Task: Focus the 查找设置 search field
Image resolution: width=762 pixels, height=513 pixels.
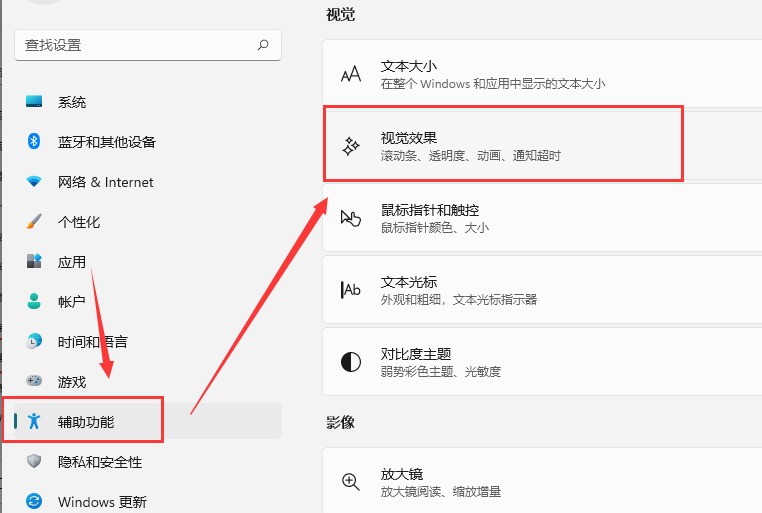Action: [x=148, y=45]
